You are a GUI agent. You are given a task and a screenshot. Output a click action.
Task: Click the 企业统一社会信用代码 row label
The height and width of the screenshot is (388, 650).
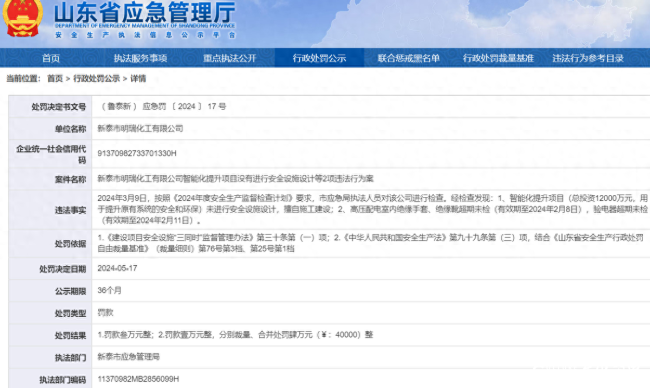coord(51,154)
